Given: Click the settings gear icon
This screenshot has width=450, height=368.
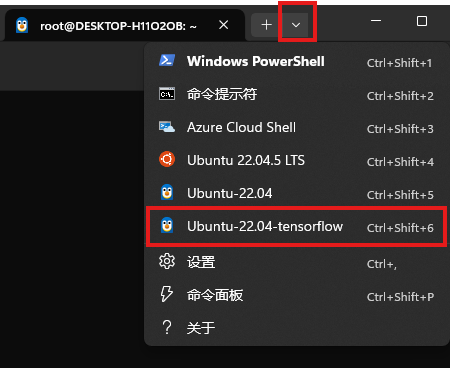Looking at the screenshot, I should [x=167, y=262].
